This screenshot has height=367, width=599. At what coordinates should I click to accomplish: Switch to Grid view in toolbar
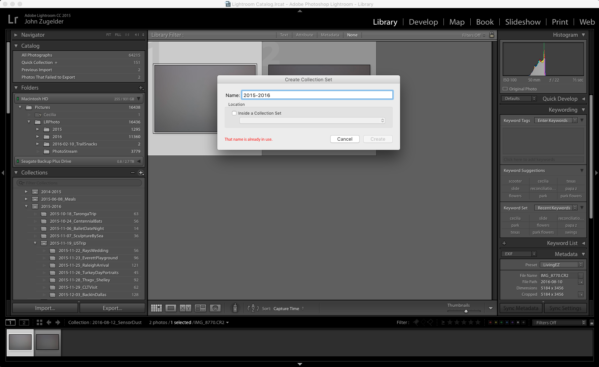click(x=156, y=308)
